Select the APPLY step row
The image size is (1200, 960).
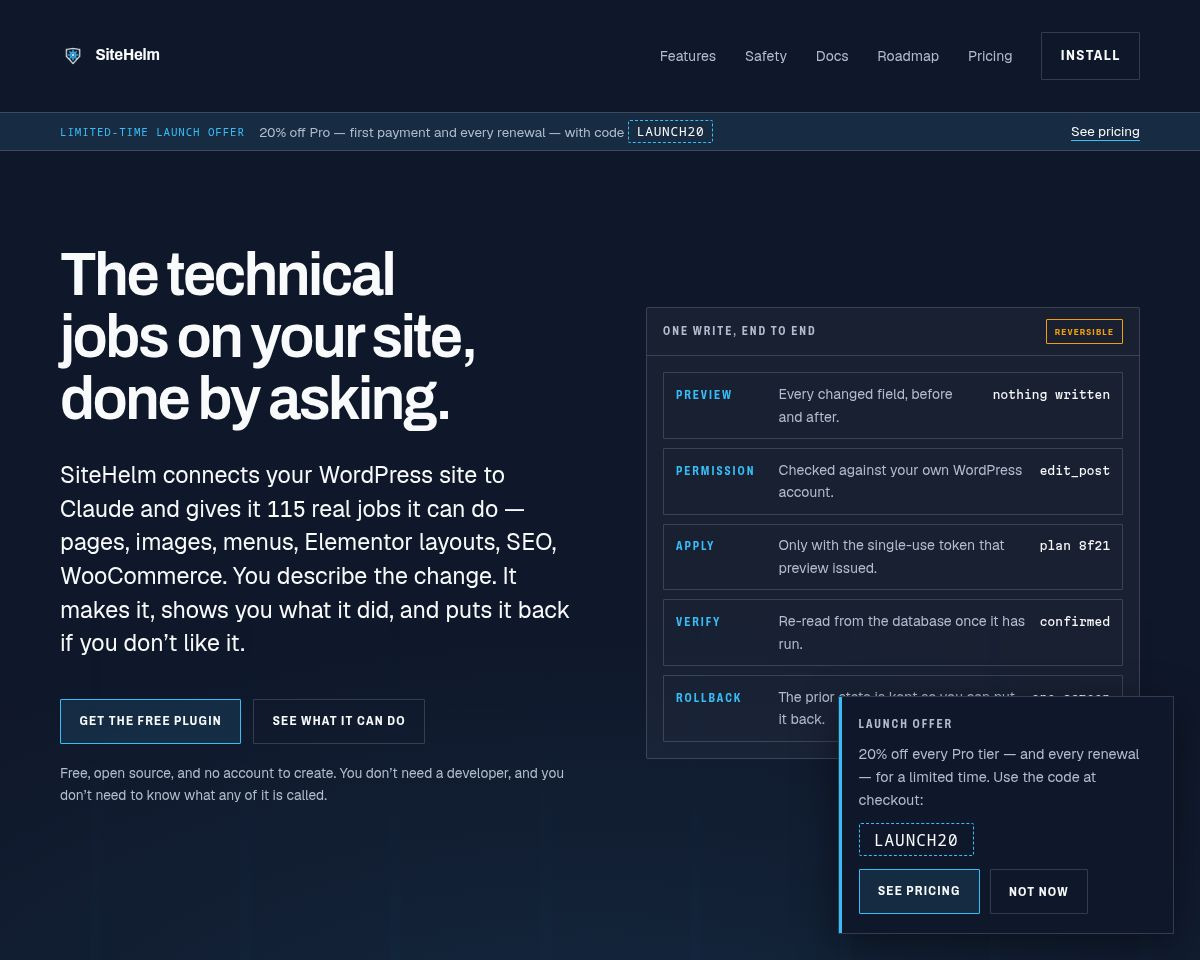[x=893, y=557]
